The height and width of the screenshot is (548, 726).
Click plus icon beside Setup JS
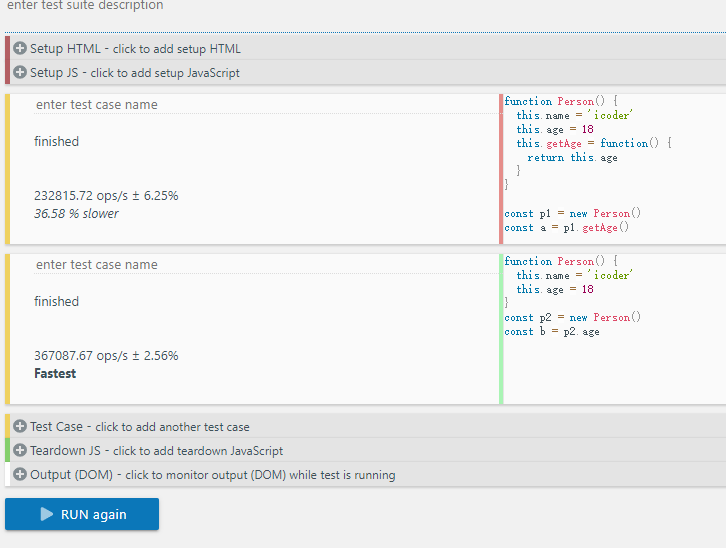(x=20, y=72)
